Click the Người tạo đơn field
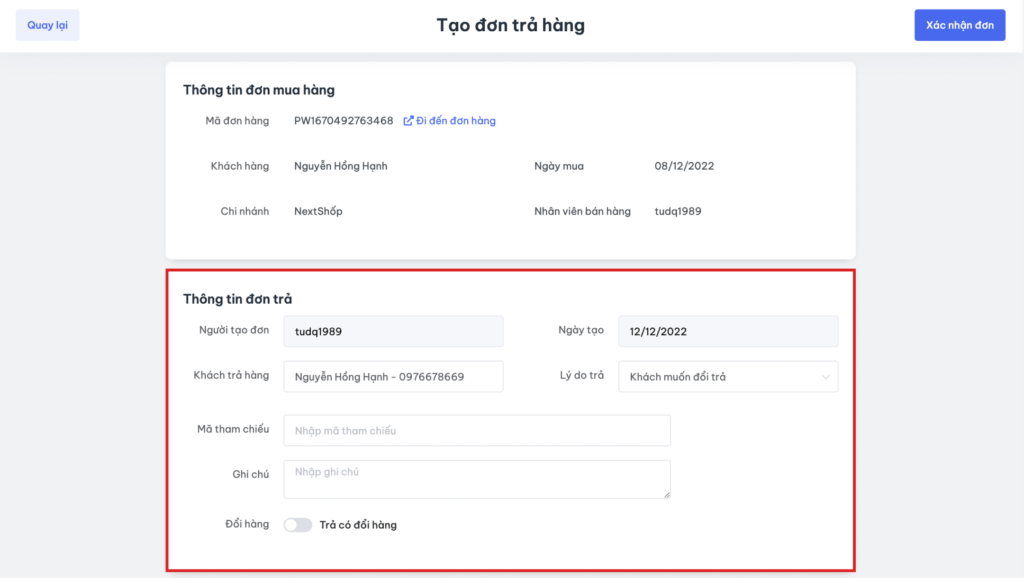Screen dimensions: 1024x578 (x=393, y=331)
